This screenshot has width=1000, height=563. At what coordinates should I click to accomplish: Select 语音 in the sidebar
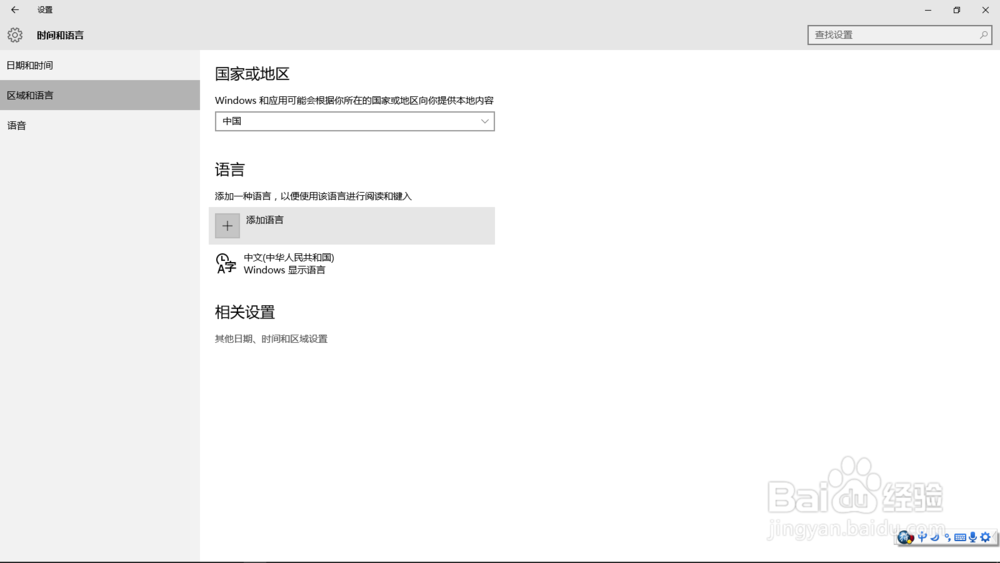click(99, 126)
